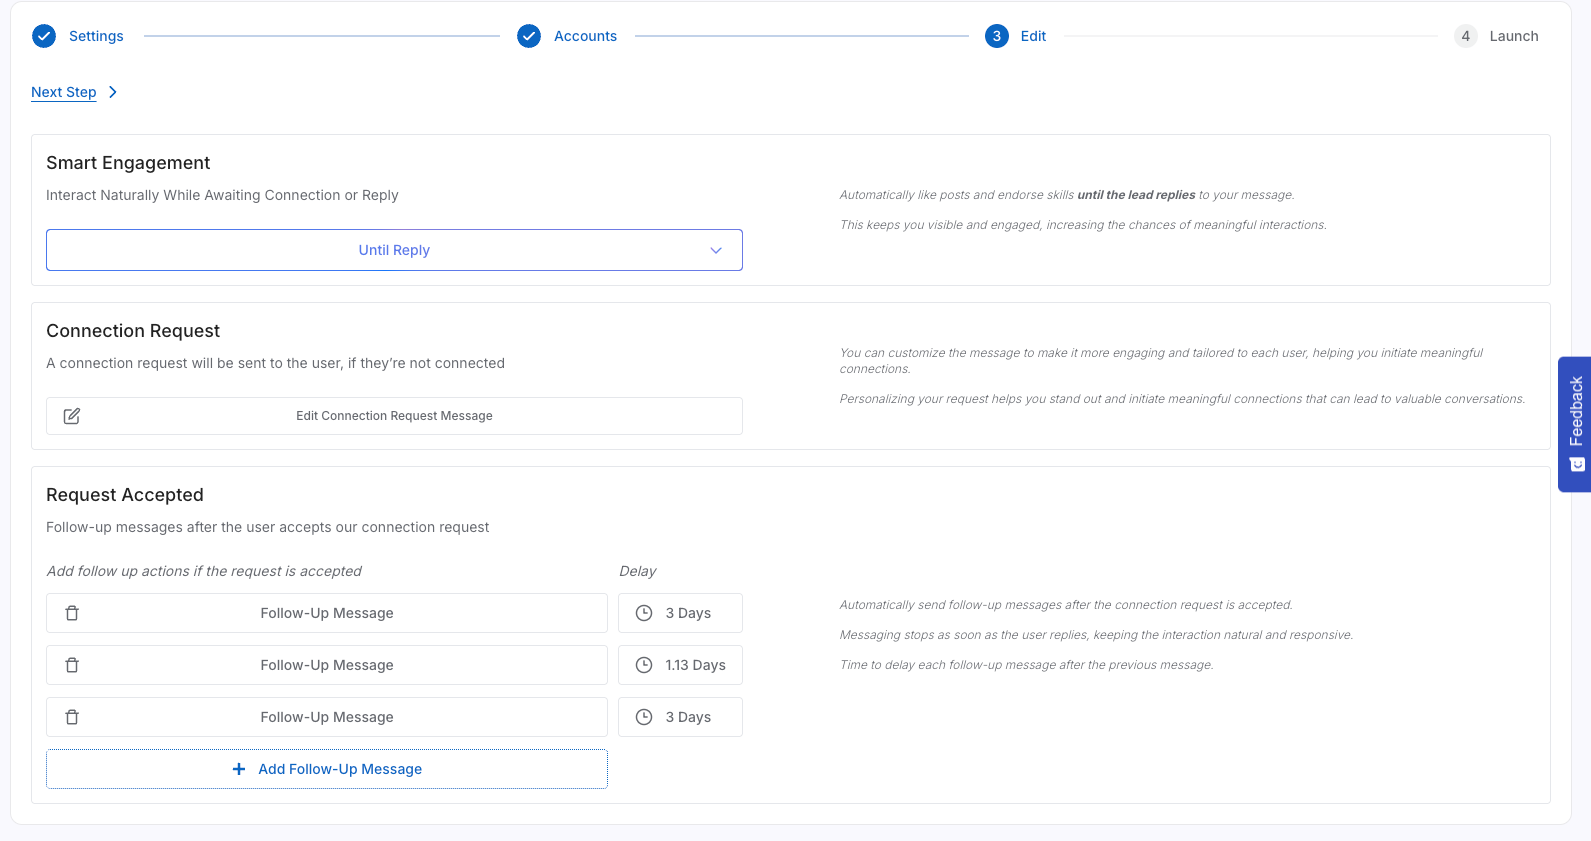
Task: Click trash icon on second Follow-Up Message
Action: (72, 665)
